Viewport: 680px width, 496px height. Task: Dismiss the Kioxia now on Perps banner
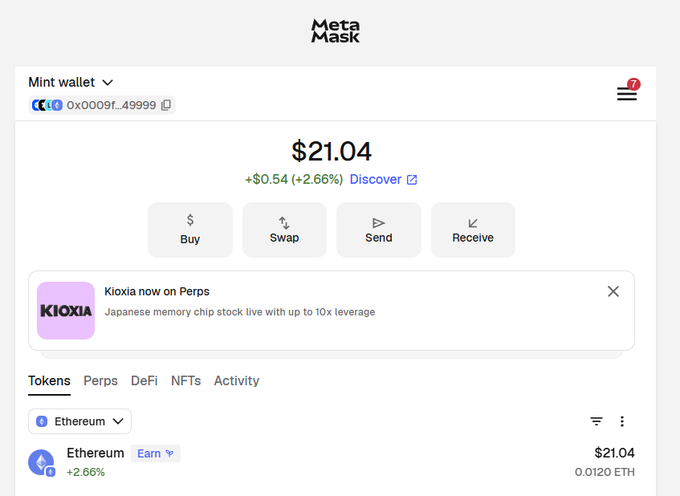[613, 291]
